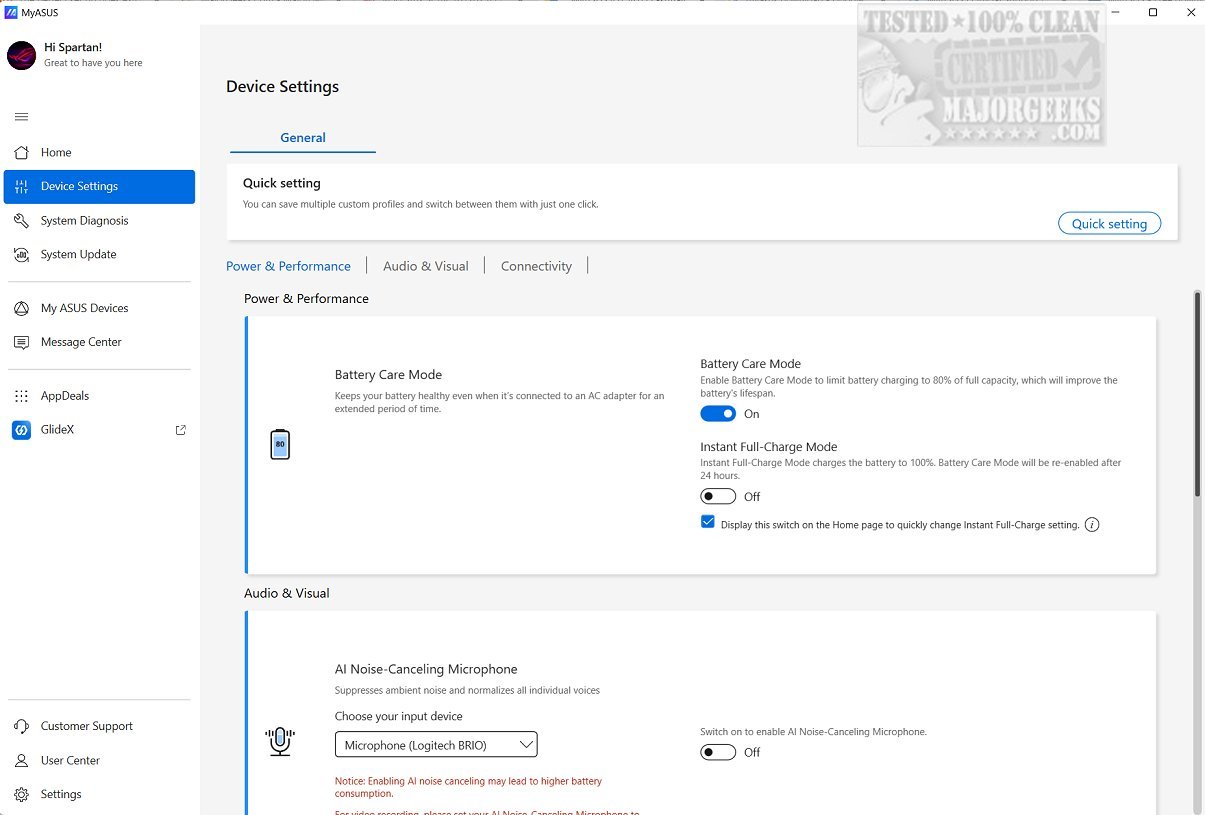The height and width of the screenshot is (815, 1205).
Task: Click the info icon beside Instant Full-Charge checkbox
Action: (1092, 525)
